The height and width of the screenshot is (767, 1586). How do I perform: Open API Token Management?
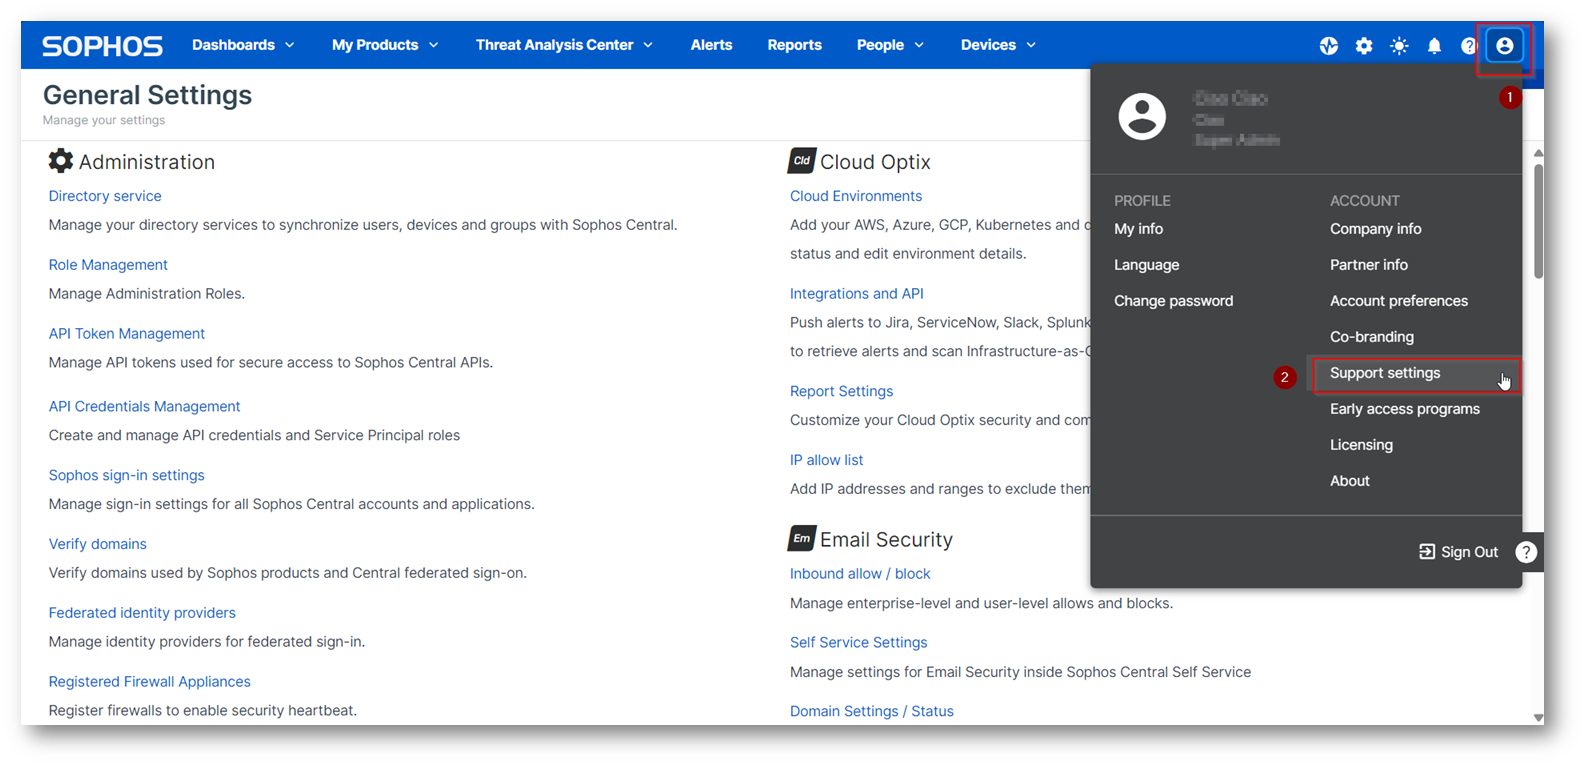click(x=127, y=334)
